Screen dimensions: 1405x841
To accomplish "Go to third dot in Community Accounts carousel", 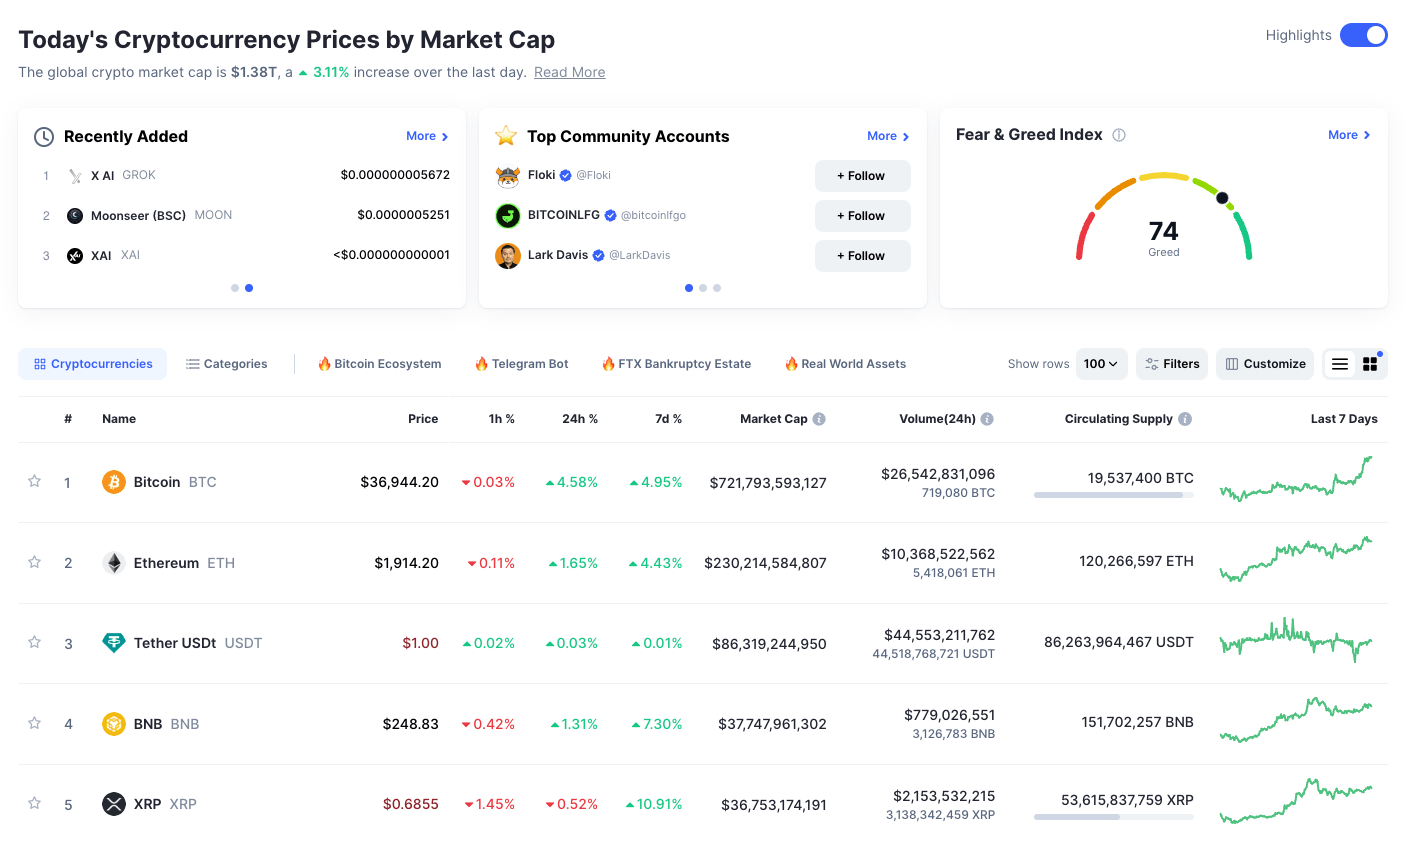I will (717, 288).
